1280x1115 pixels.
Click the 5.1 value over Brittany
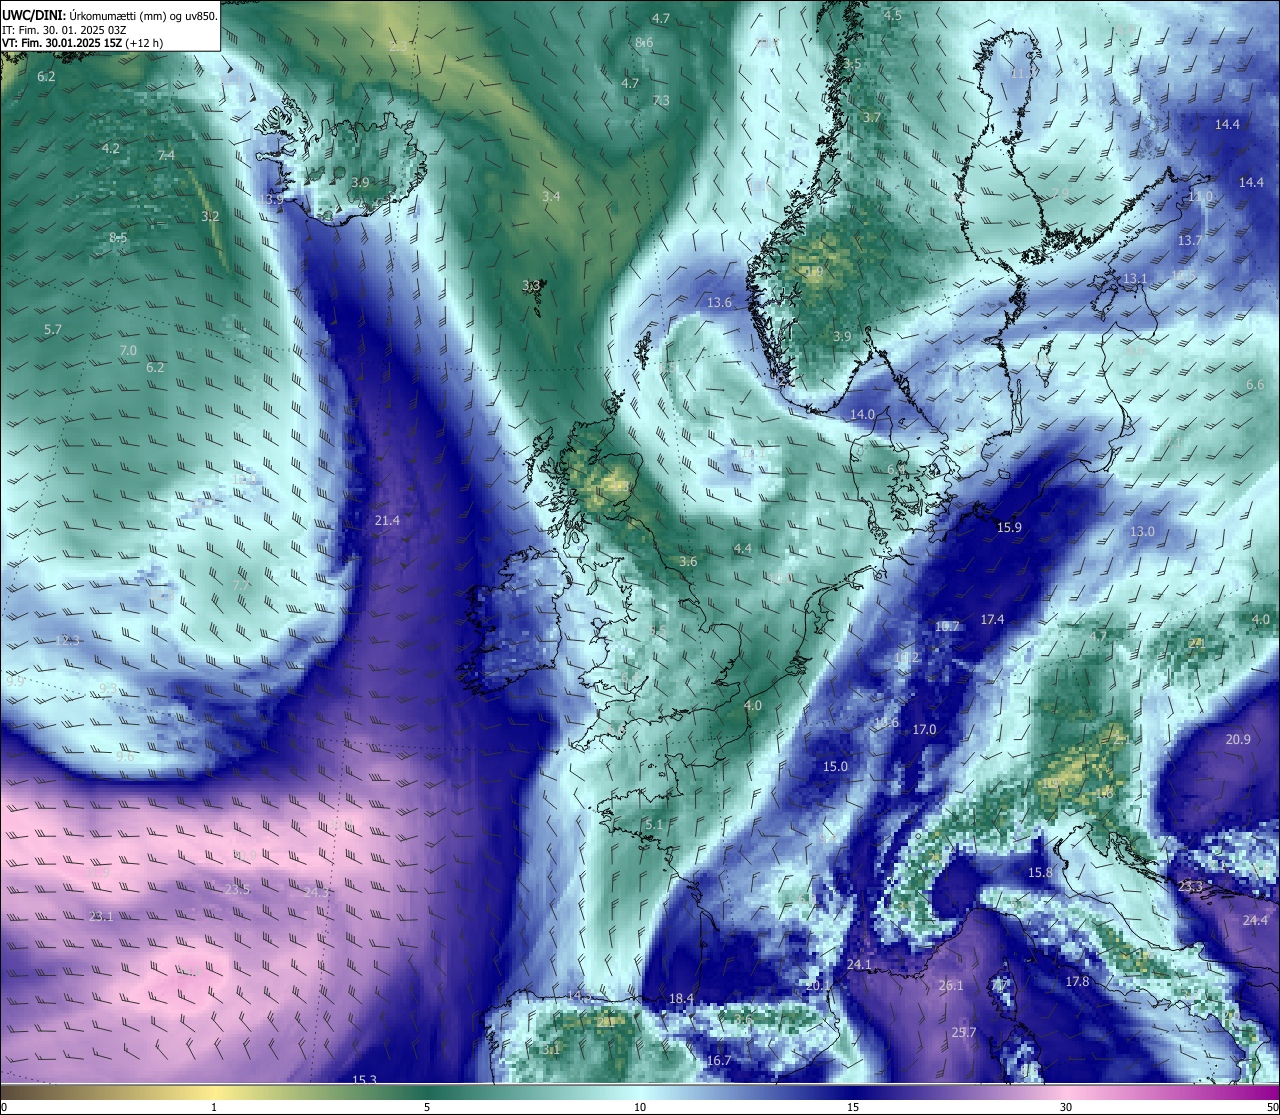[654, 825]
